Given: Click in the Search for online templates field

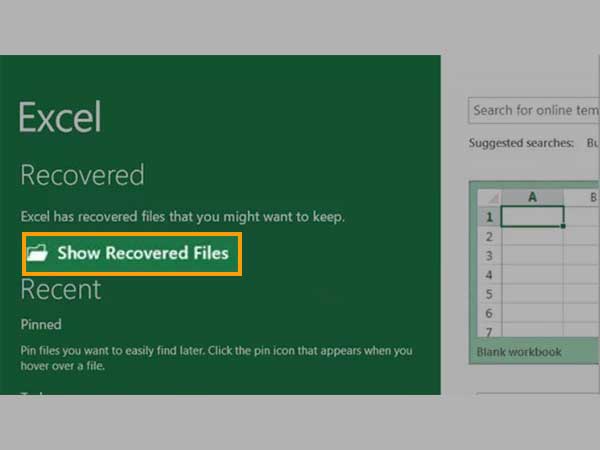Looking at the screenshot, I should click(x=534, y=111).
